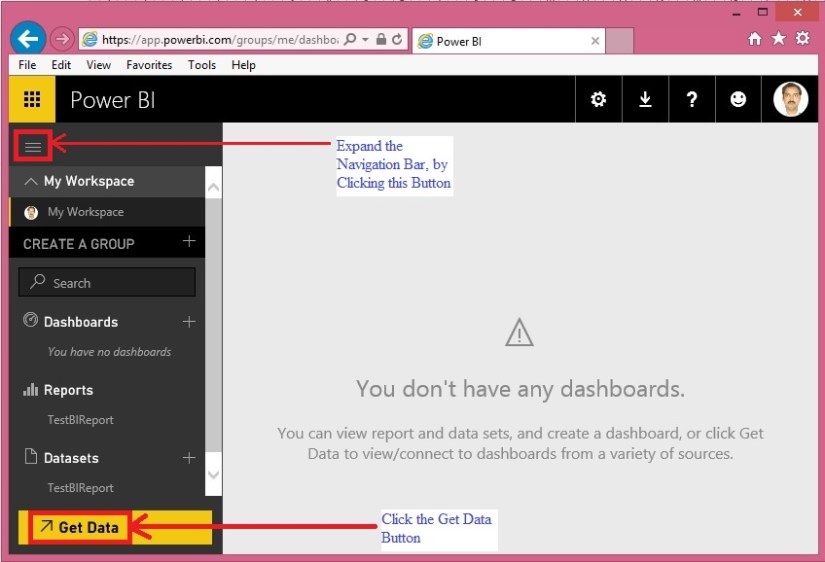The image size is (825, 562).
Task: Open the TestBIReport report
Action: 81,420
